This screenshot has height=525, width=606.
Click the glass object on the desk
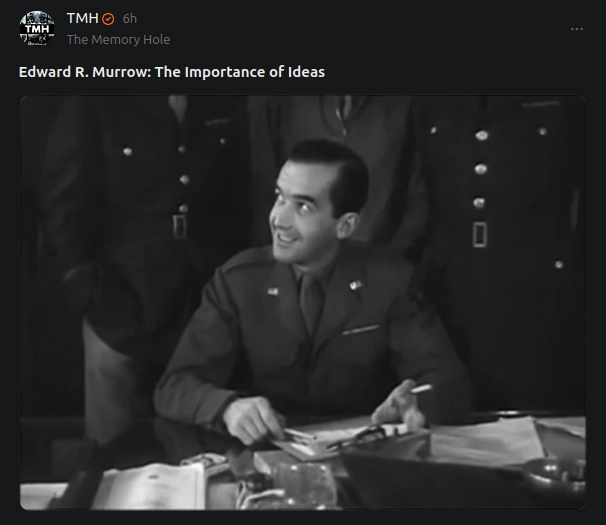pos(305,482)
